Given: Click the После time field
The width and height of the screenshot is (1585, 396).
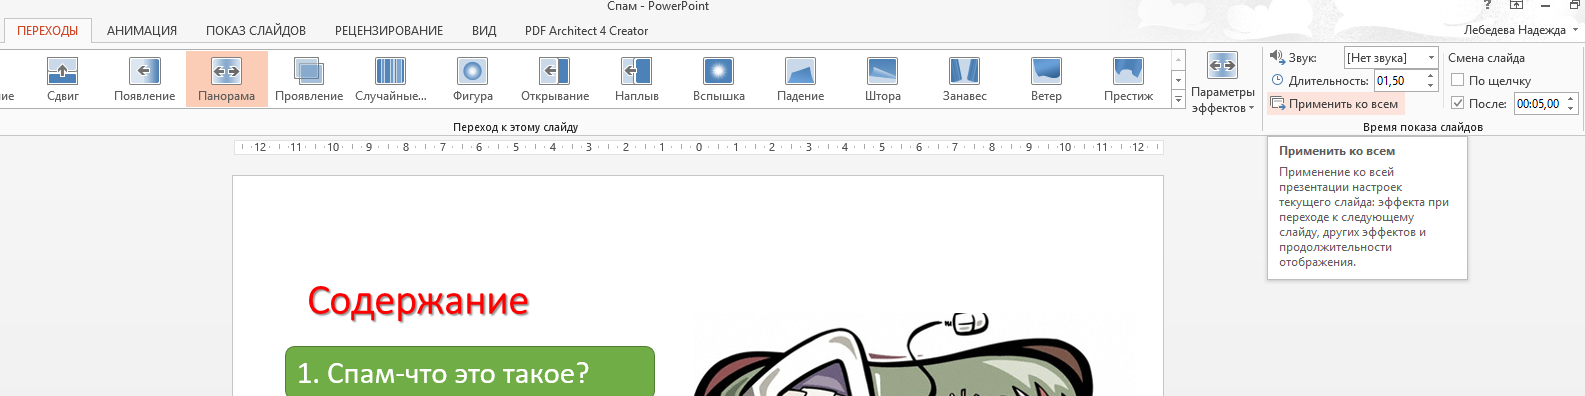Looking at the screenshot, I should [x=1538, y=104].
